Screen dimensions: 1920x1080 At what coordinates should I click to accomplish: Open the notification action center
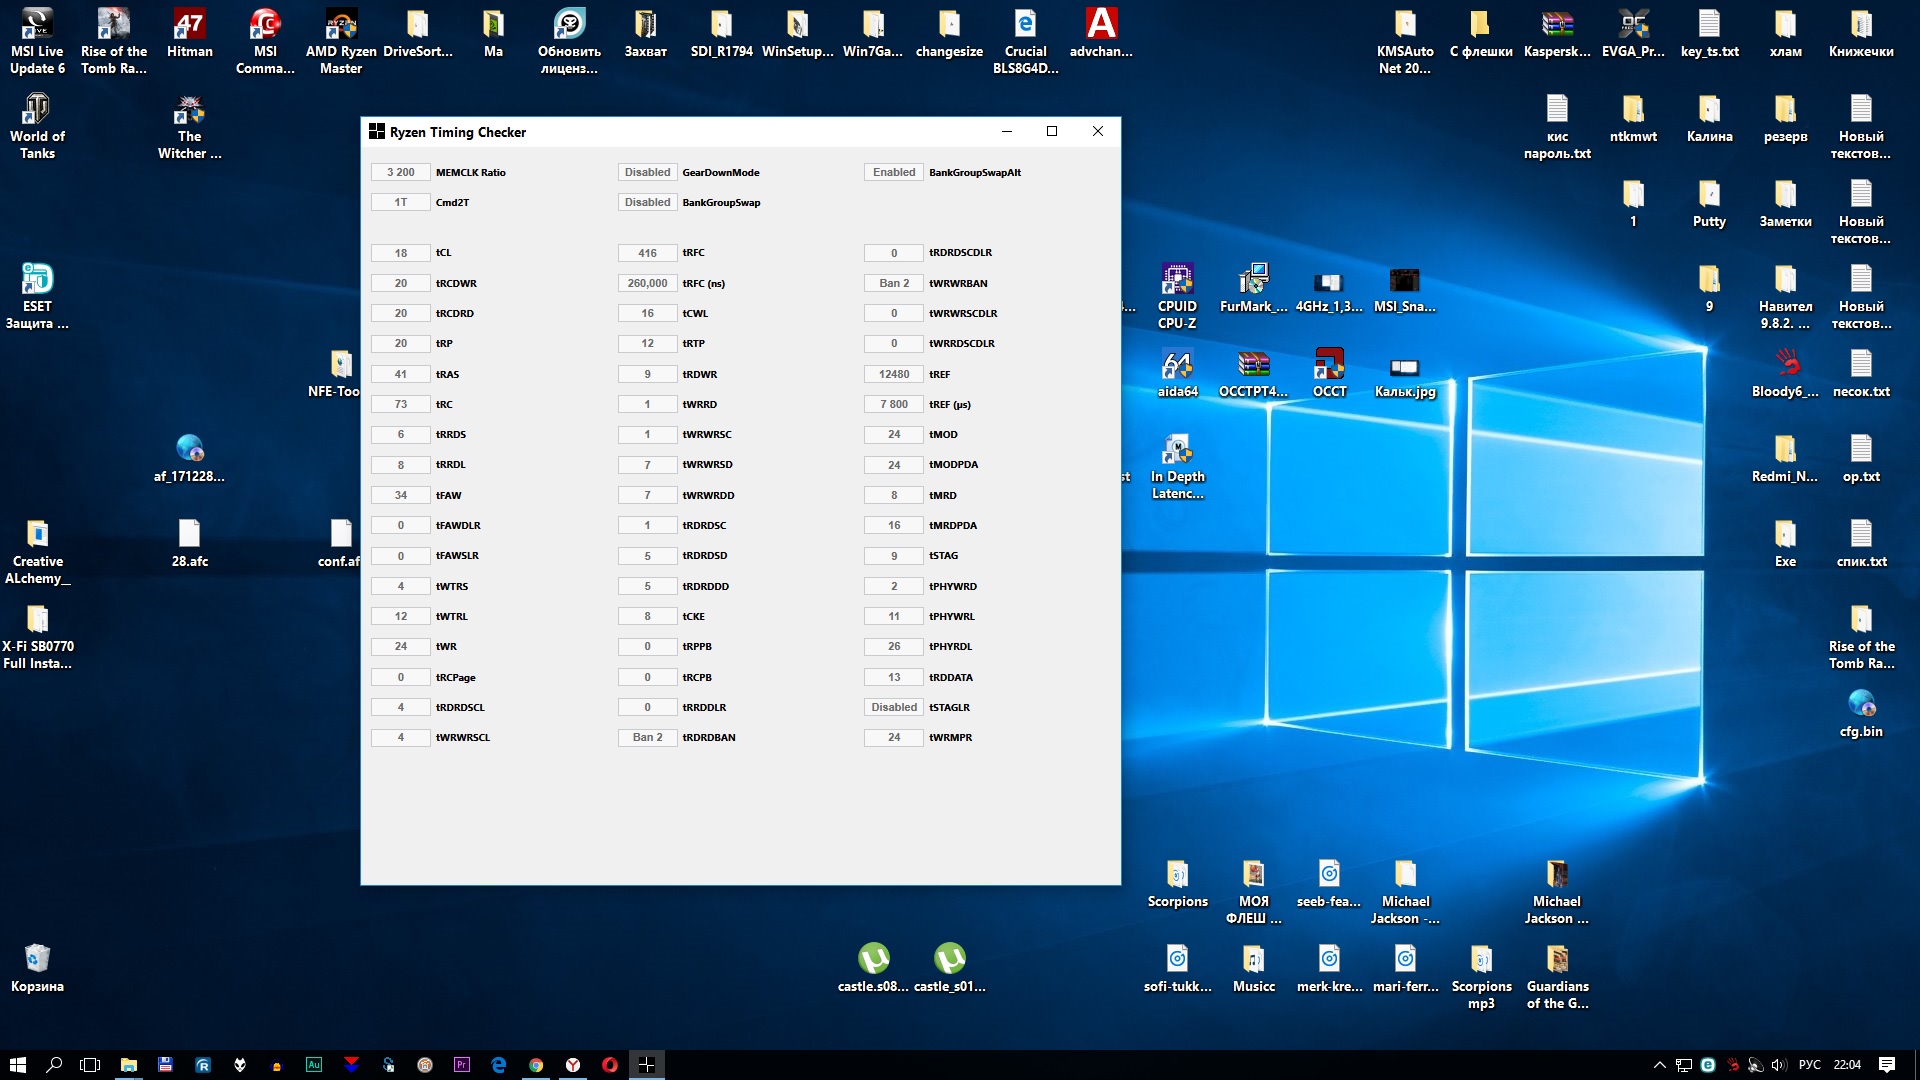click(x=1886, y=1065)
